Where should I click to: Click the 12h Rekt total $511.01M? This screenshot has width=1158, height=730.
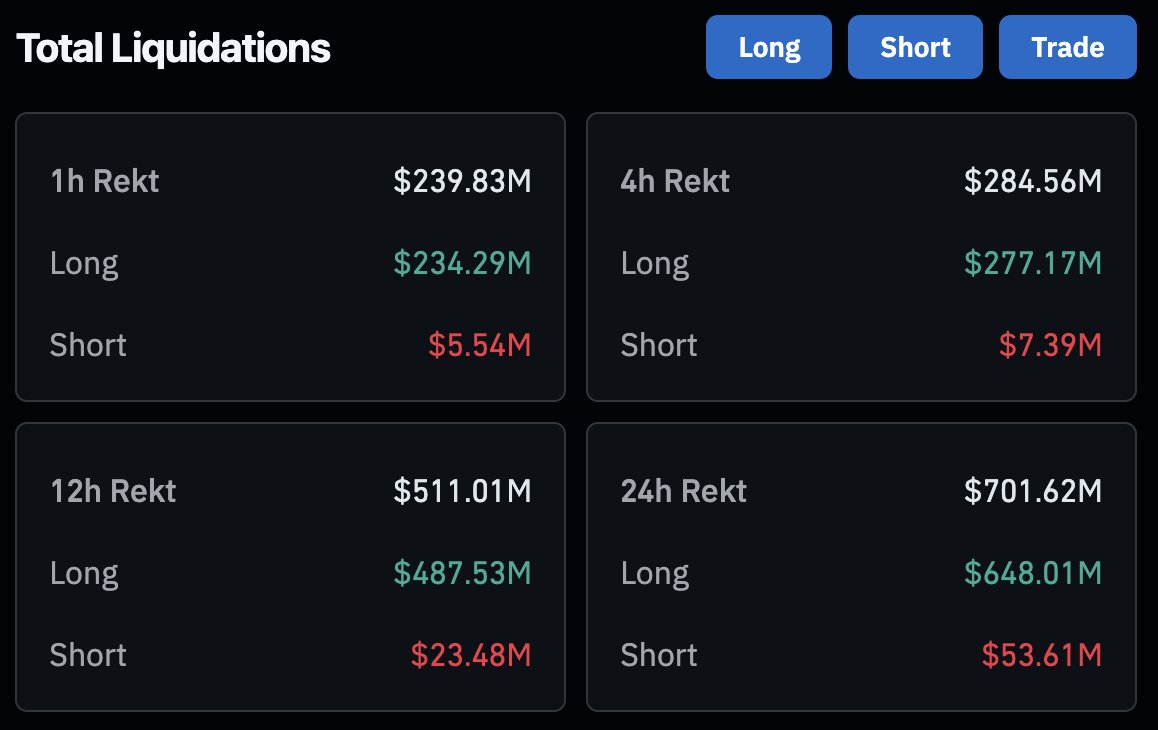click(462, 491)
